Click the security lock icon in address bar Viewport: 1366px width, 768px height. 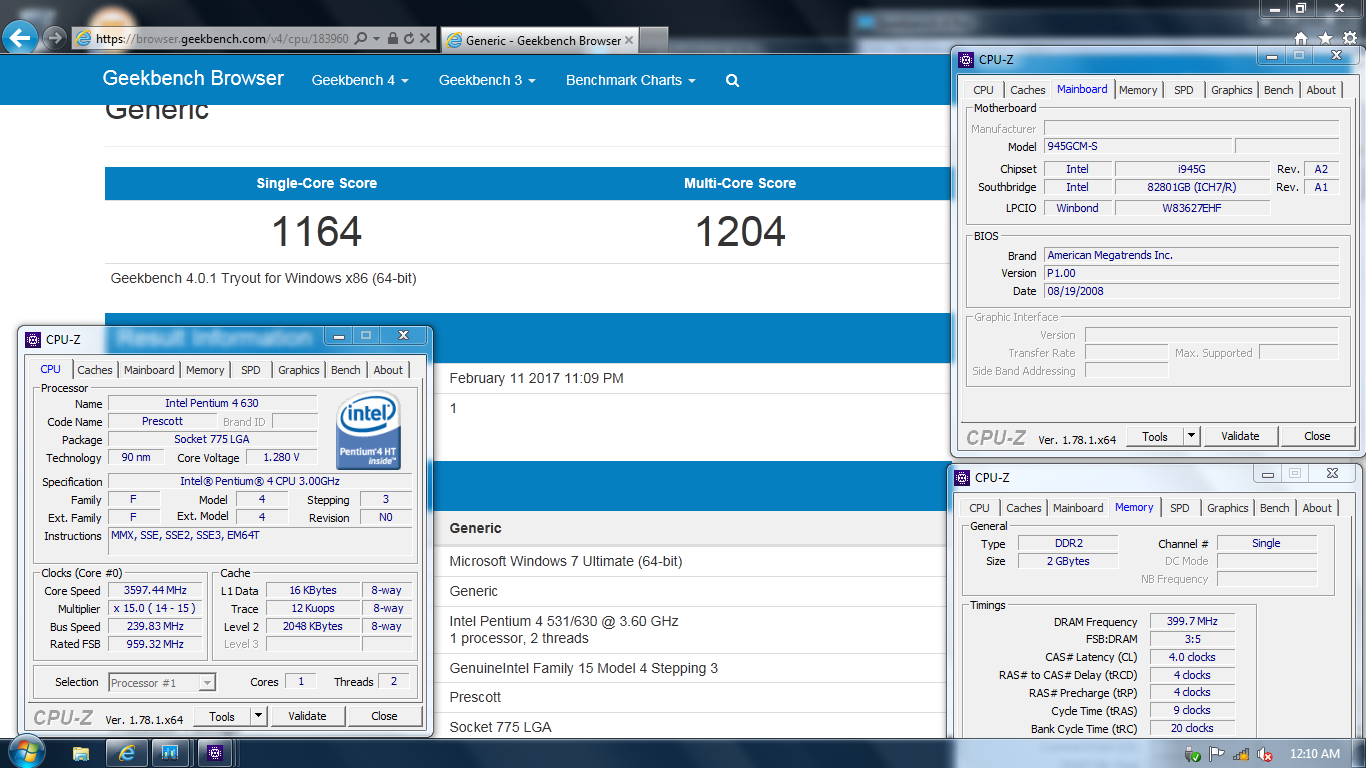tap(392, 39)
